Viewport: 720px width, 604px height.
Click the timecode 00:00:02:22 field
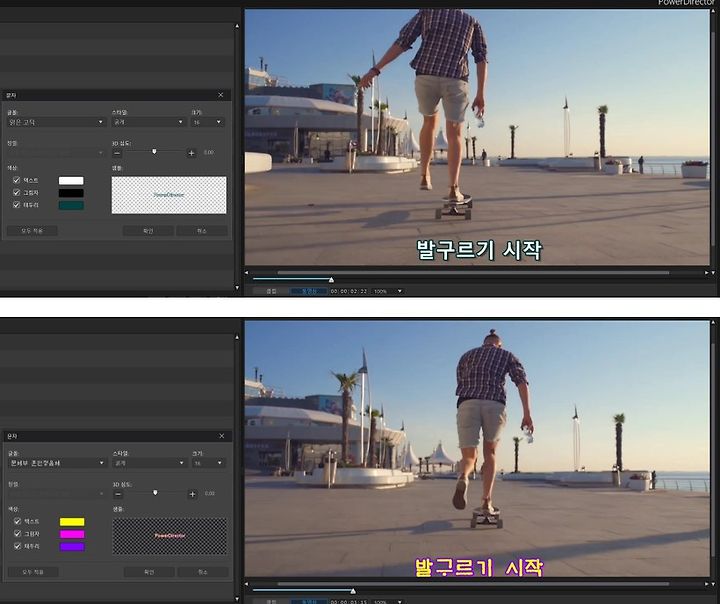[349, 291]
